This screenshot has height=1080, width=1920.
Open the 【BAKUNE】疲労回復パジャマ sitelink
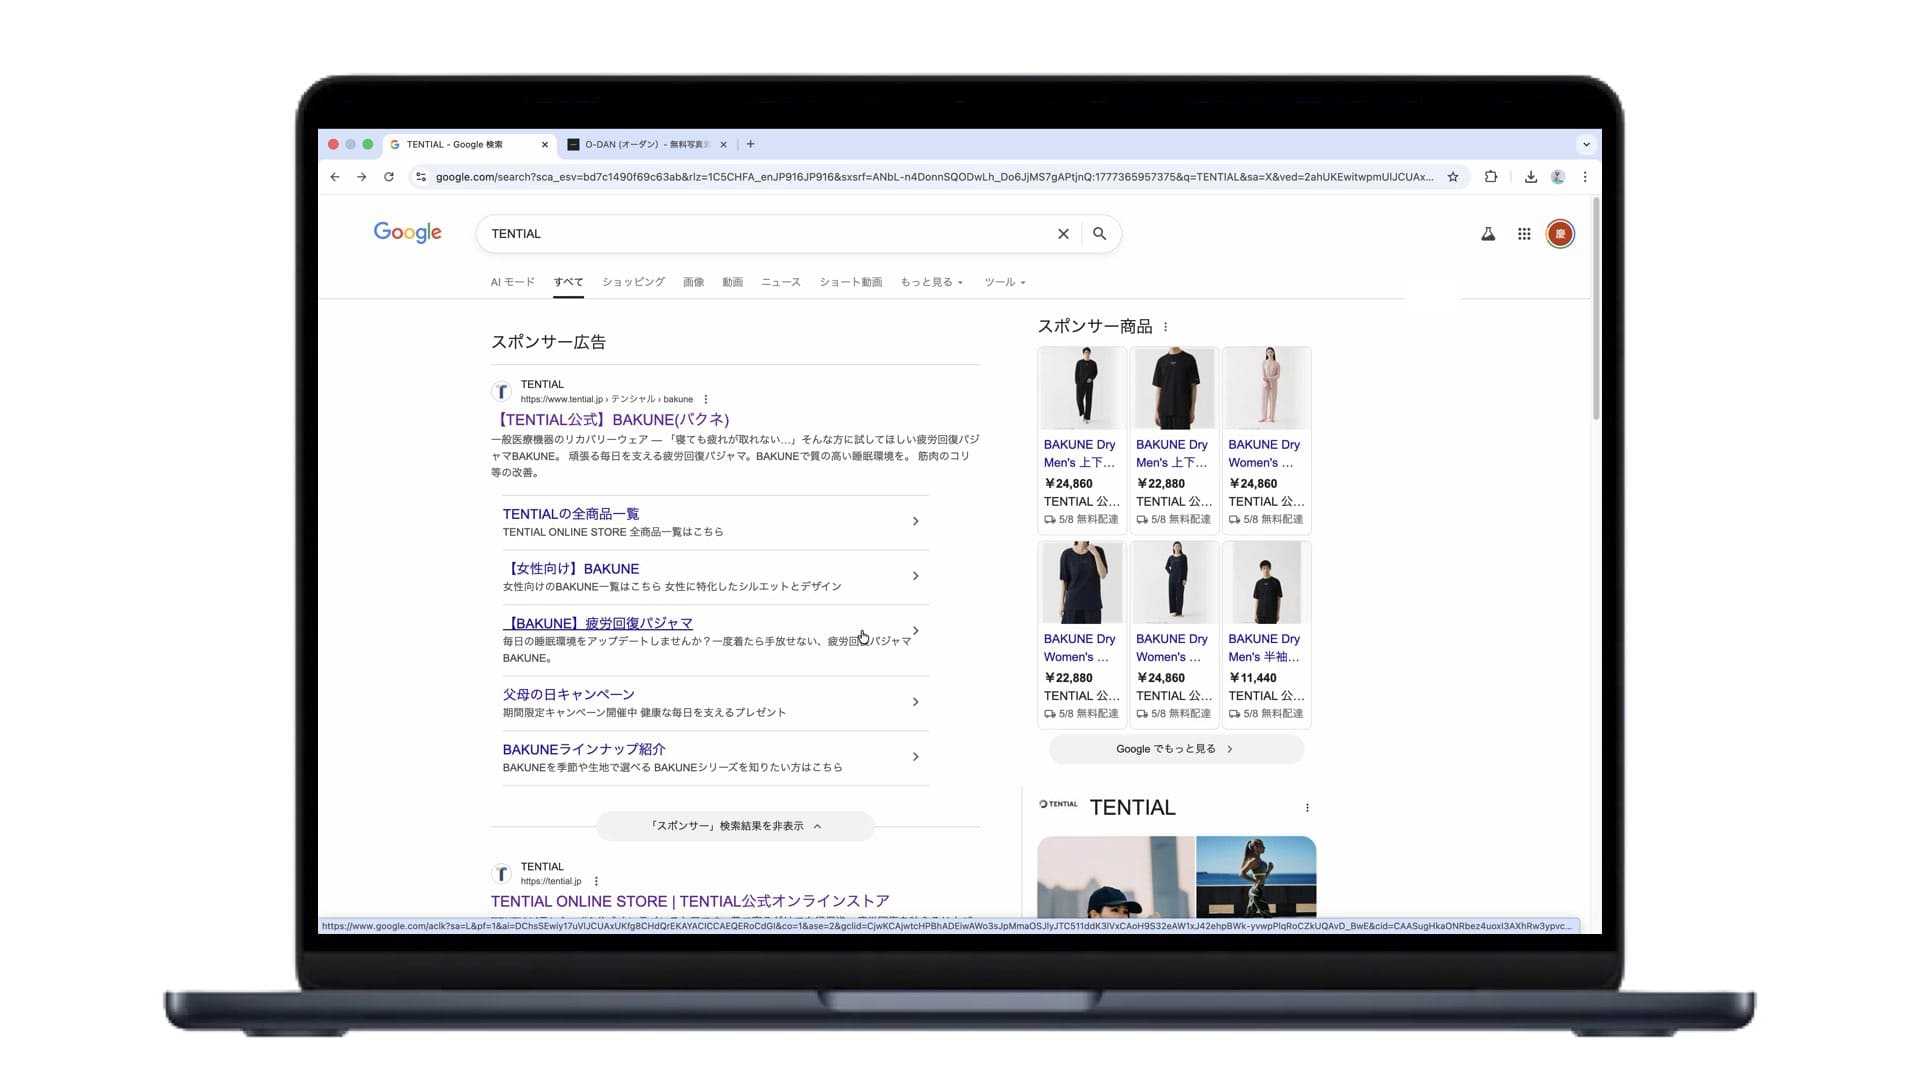[598, 623]
